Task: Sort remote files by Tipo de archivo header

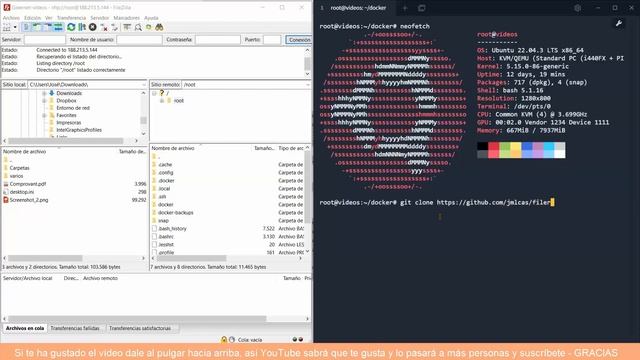Action: coord(291,148)
